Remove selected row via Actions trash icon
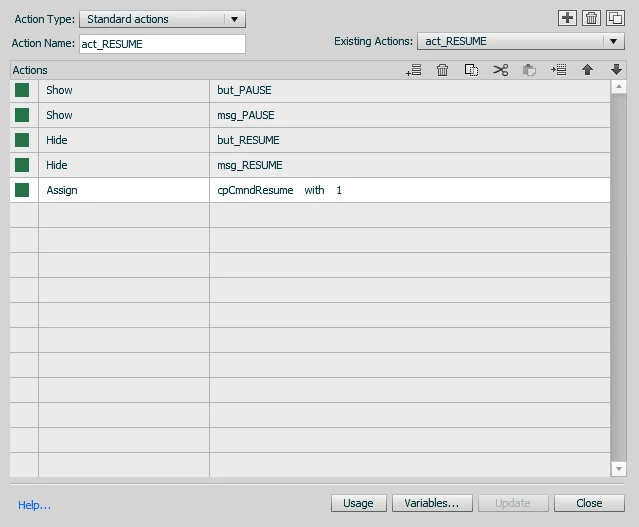This screenshot has height=527, width=639. pyautogui.click(x=442, y=70)
